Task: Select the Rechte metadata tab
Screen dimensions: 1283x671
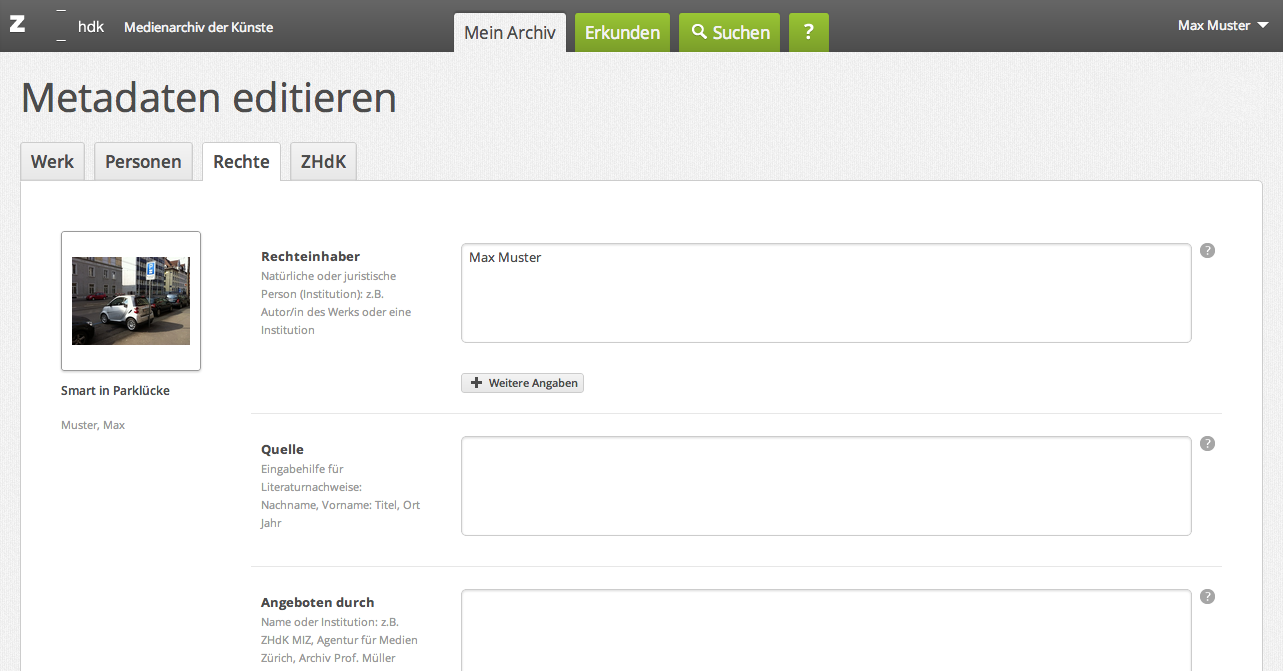Action: coord(241,162)
